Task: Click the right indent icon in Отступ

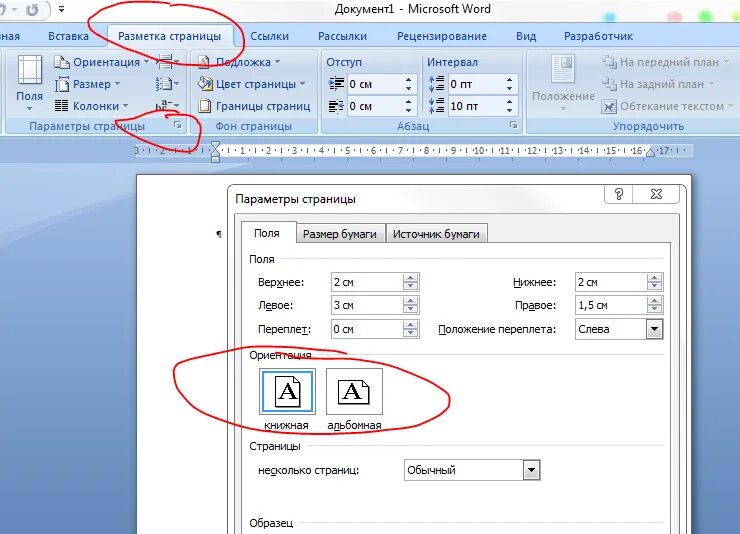Action: [336, 106]
